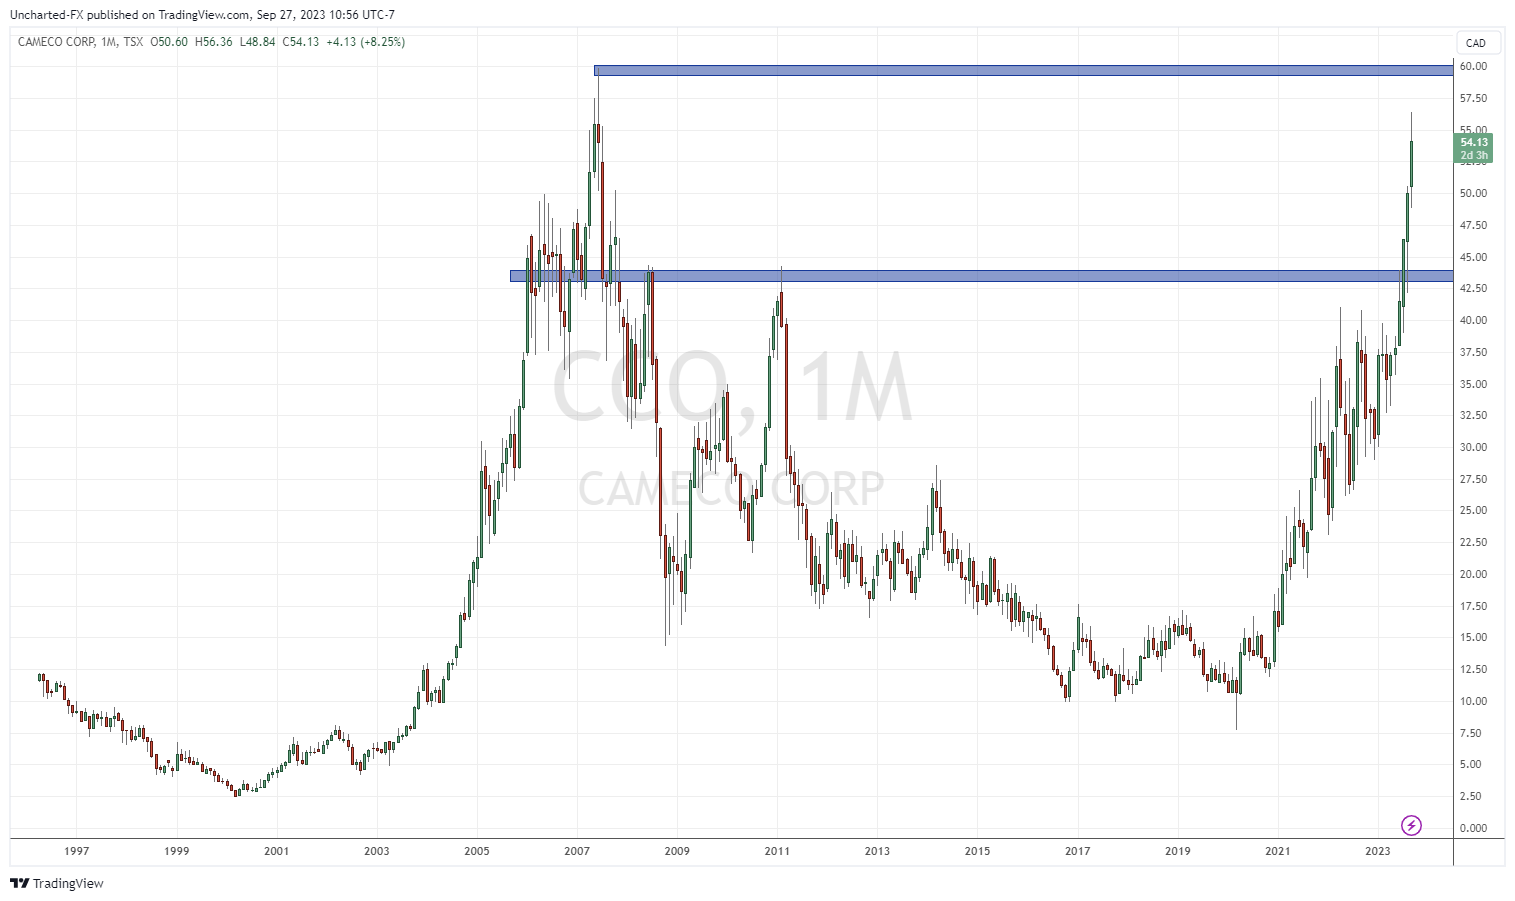Click the 37.50 price axis label
This screenshot has height=901, width=1515.
1473,353
